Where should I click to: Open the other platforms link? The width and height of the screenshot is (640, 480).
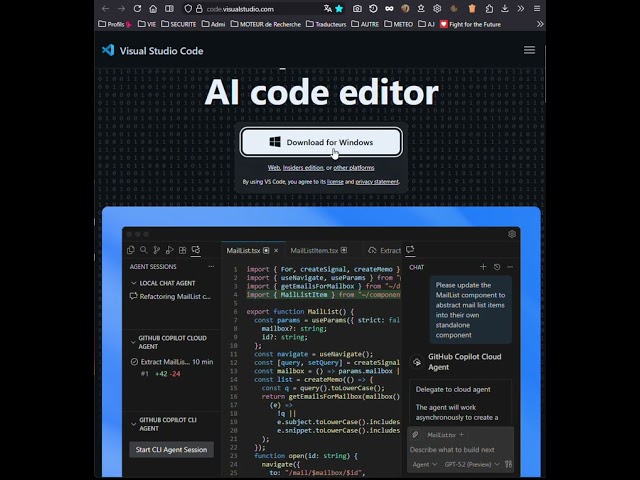(x=353, y=168)
